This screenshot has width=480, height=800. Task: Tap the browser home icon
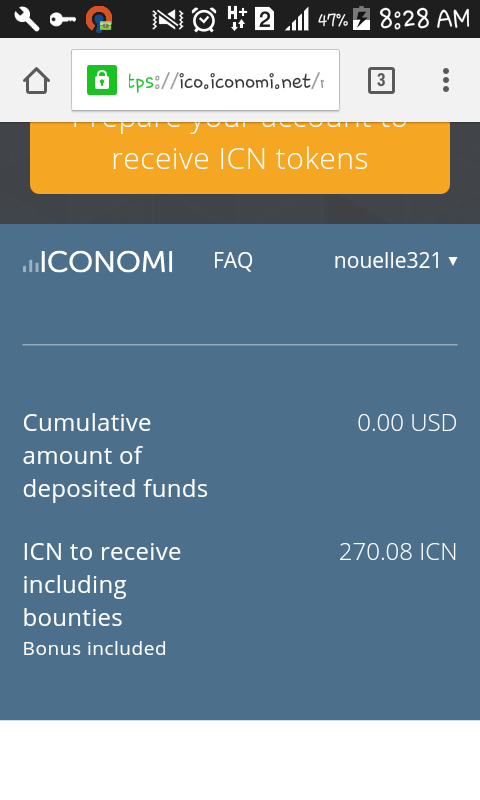[36, 81]
